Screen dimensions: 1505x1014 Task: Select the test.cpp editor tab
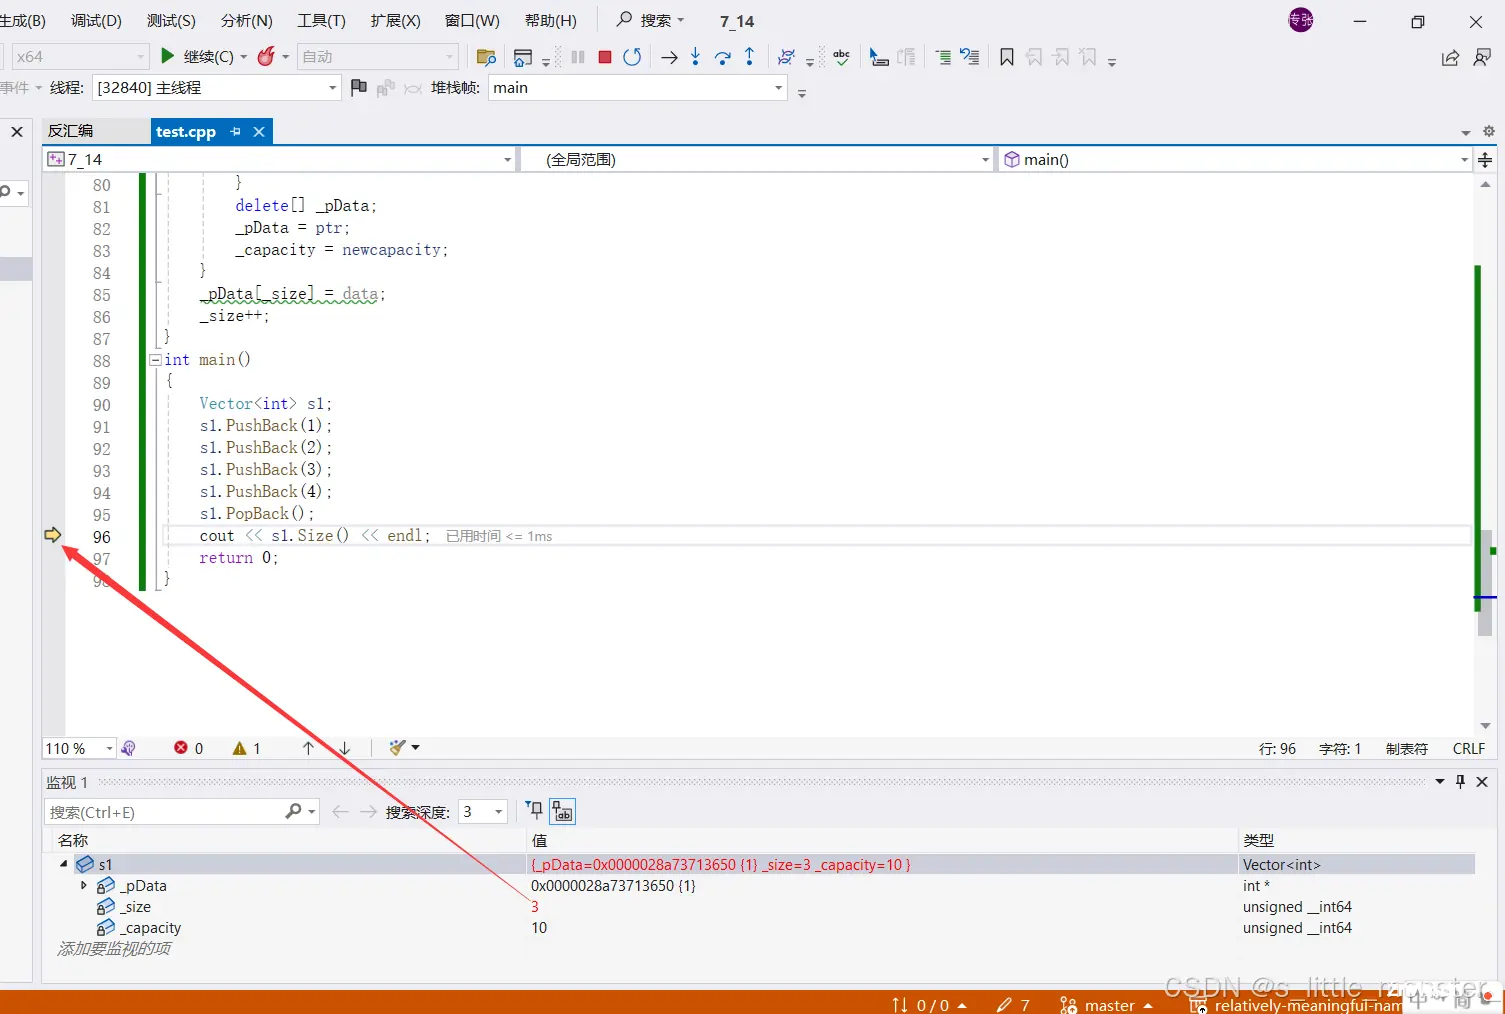coord(186,131)
